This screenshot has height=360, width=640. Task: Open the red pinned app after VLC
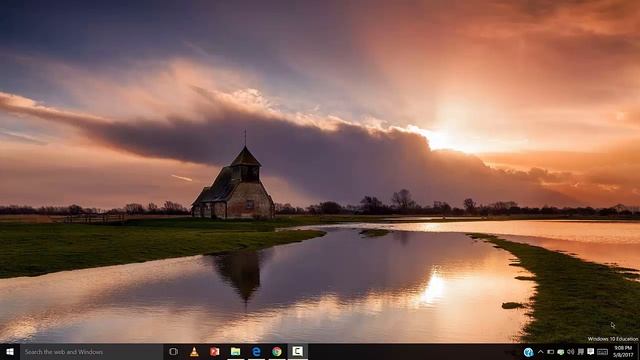[x=215, y=352]
